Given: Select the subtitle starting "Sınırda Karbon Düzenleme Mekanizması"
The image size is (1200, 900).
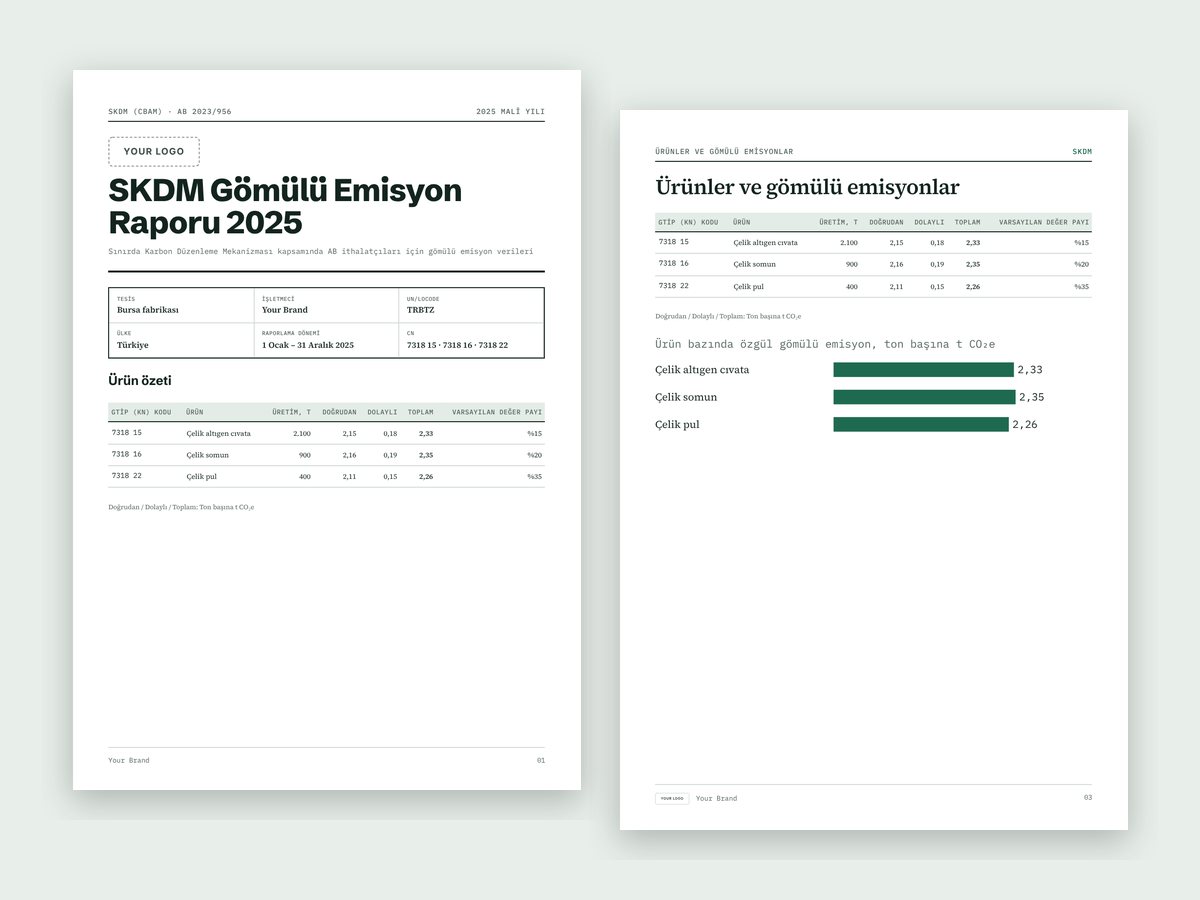Looking at the screenshot, I should (321, 251).
